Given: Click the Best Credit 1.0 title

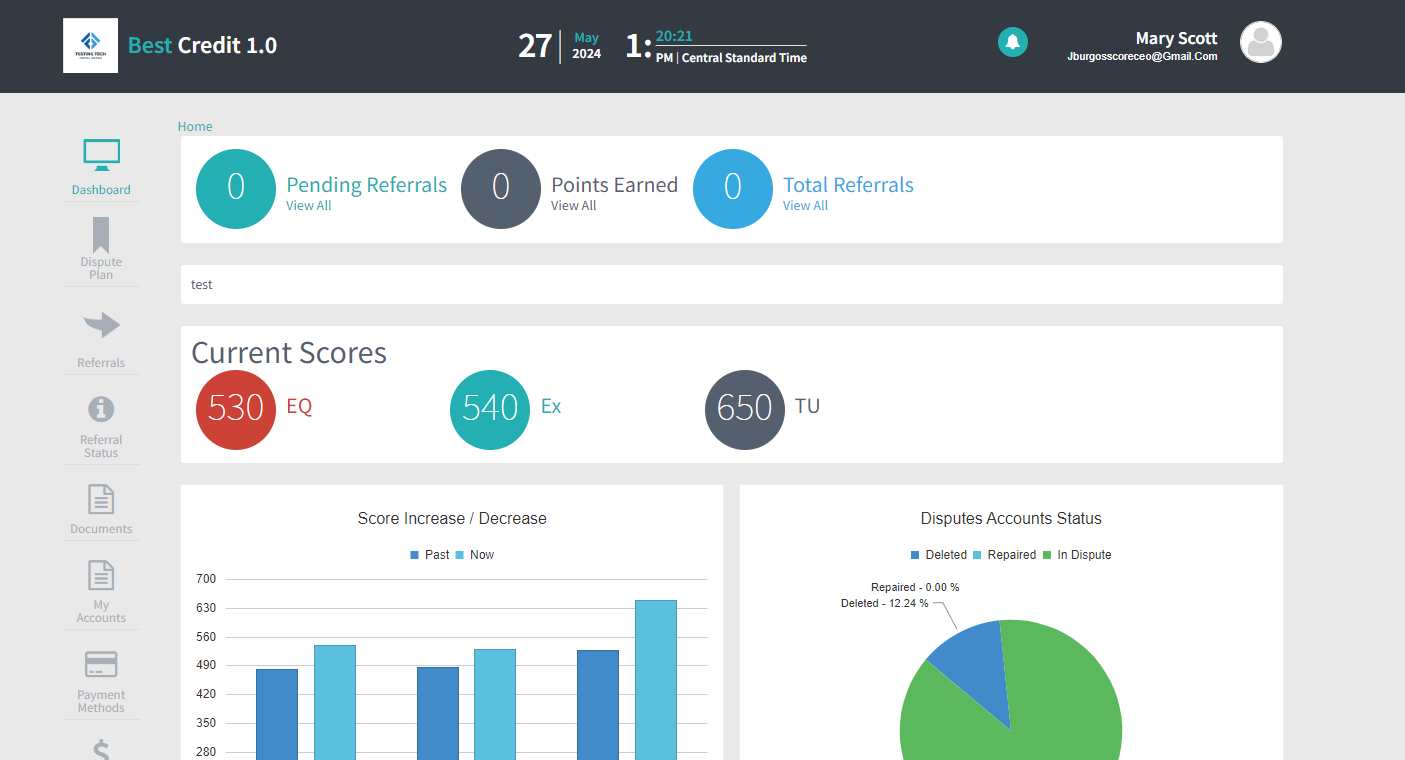Looking at the screenshot, I should [202, 45].
